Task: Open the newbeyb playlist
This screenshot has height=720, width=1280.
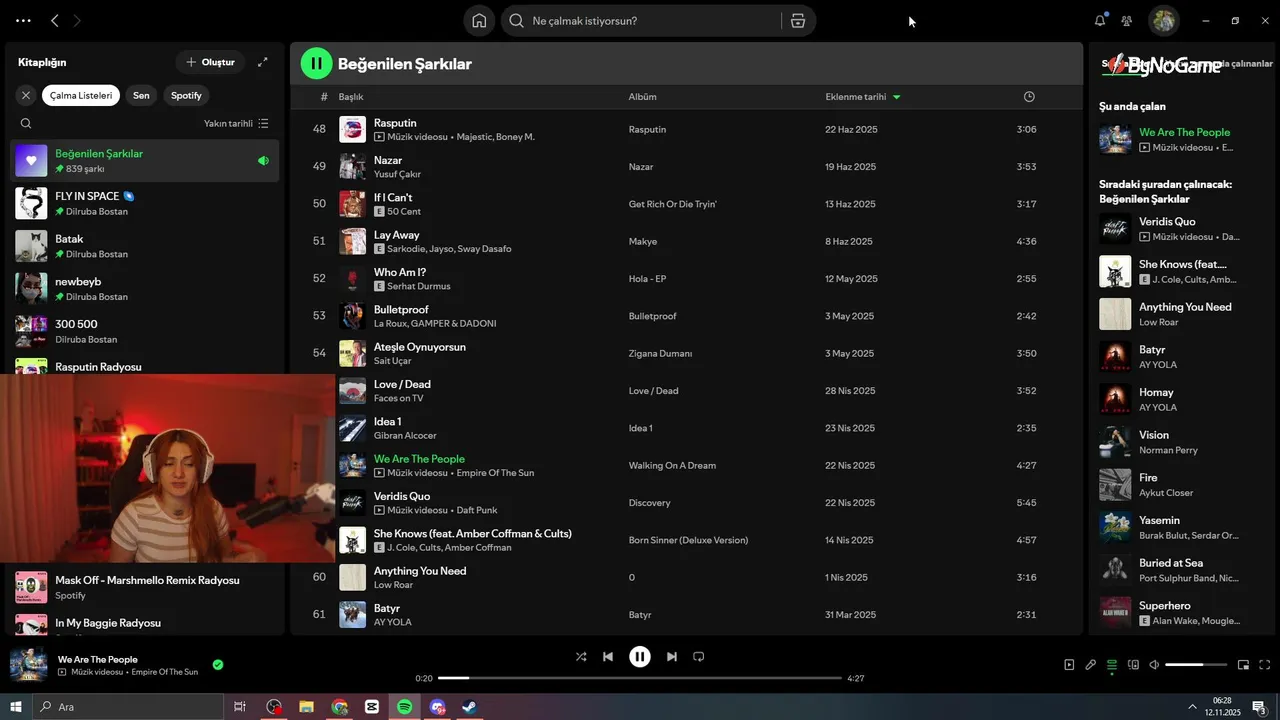Action: [145, 289]
